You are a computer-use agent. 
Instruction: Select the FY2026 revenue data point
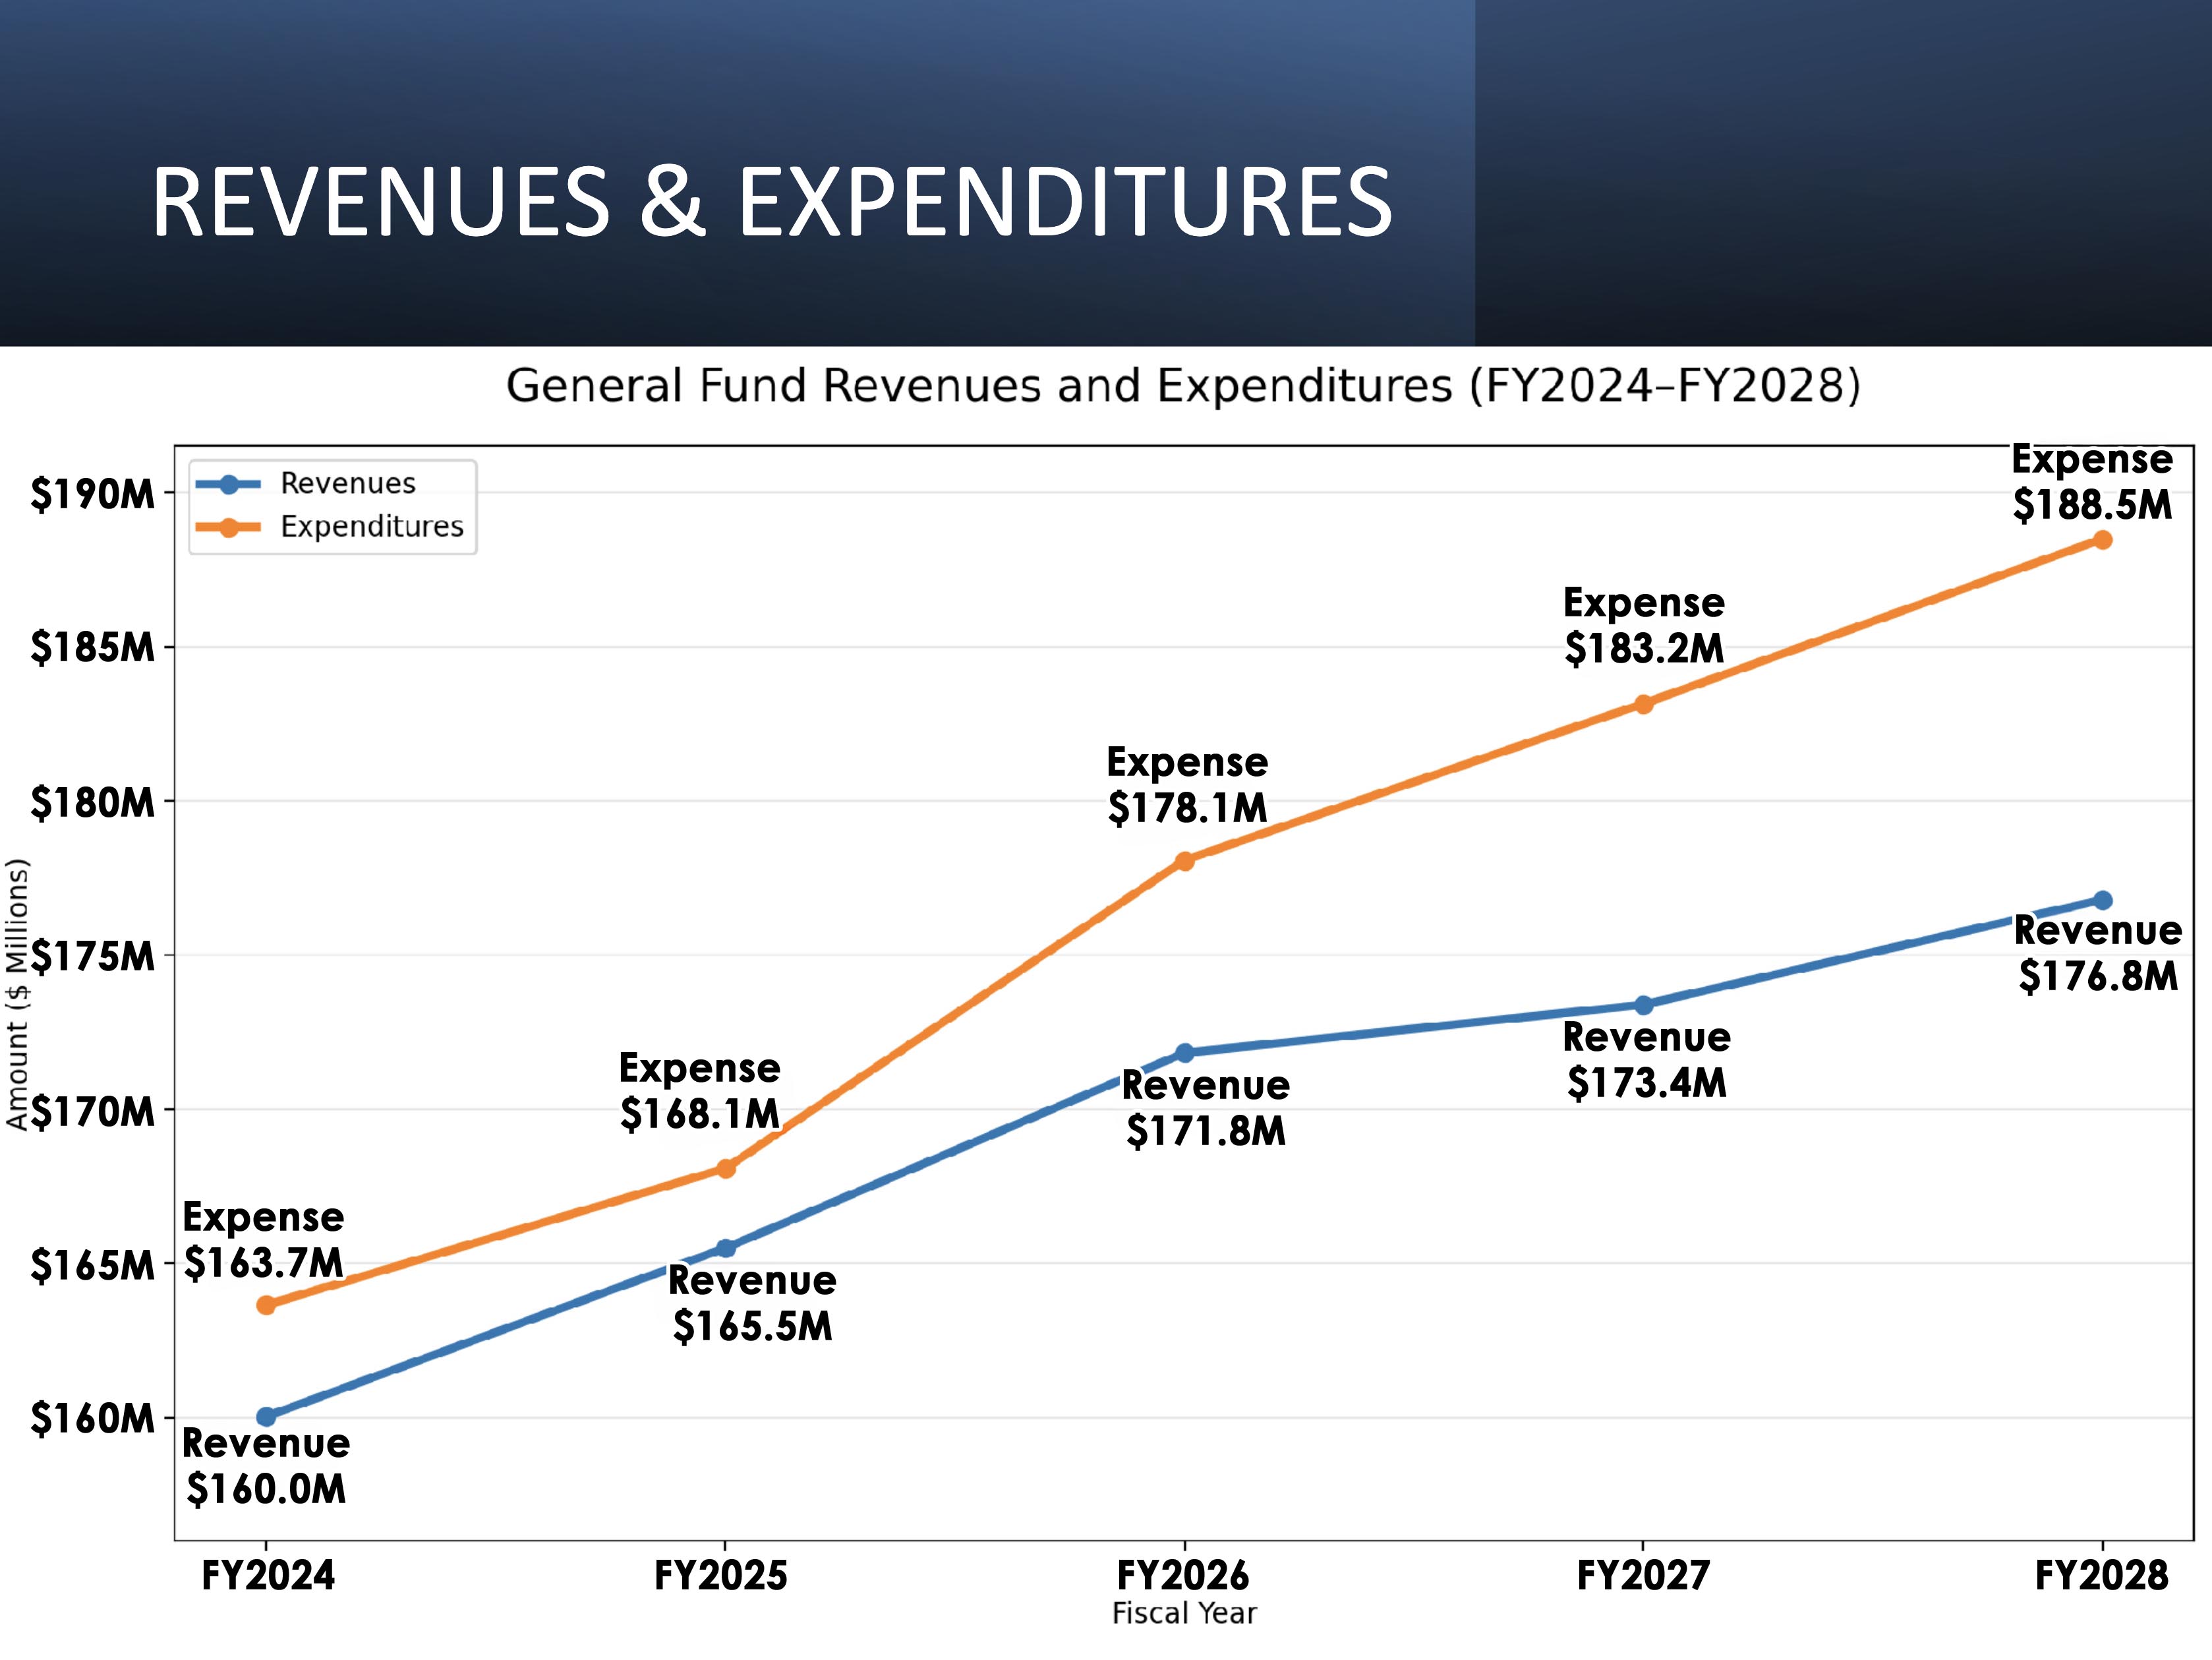point(1184,1053)
